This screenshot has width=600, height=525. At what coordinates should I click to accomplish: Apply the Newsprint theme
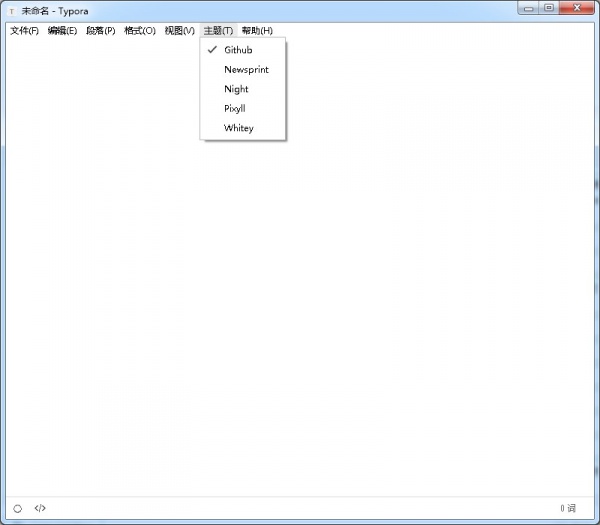click(x=246, y=70)
